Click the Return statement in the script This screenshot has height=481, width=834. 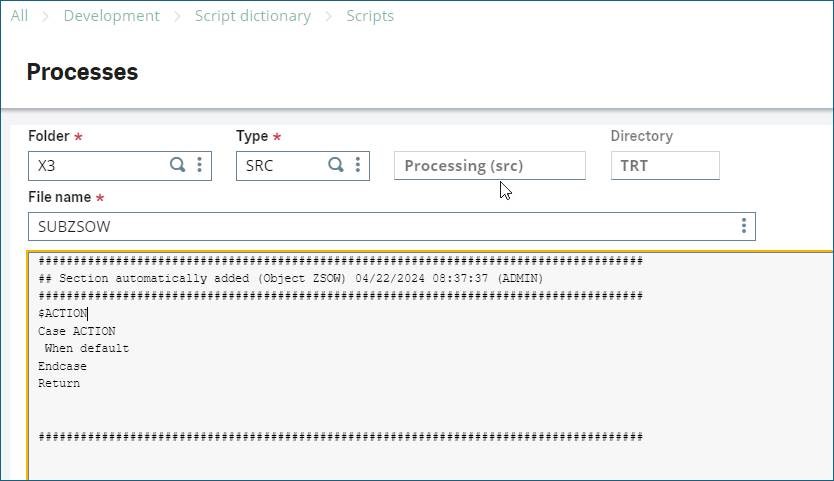point(59,384)
